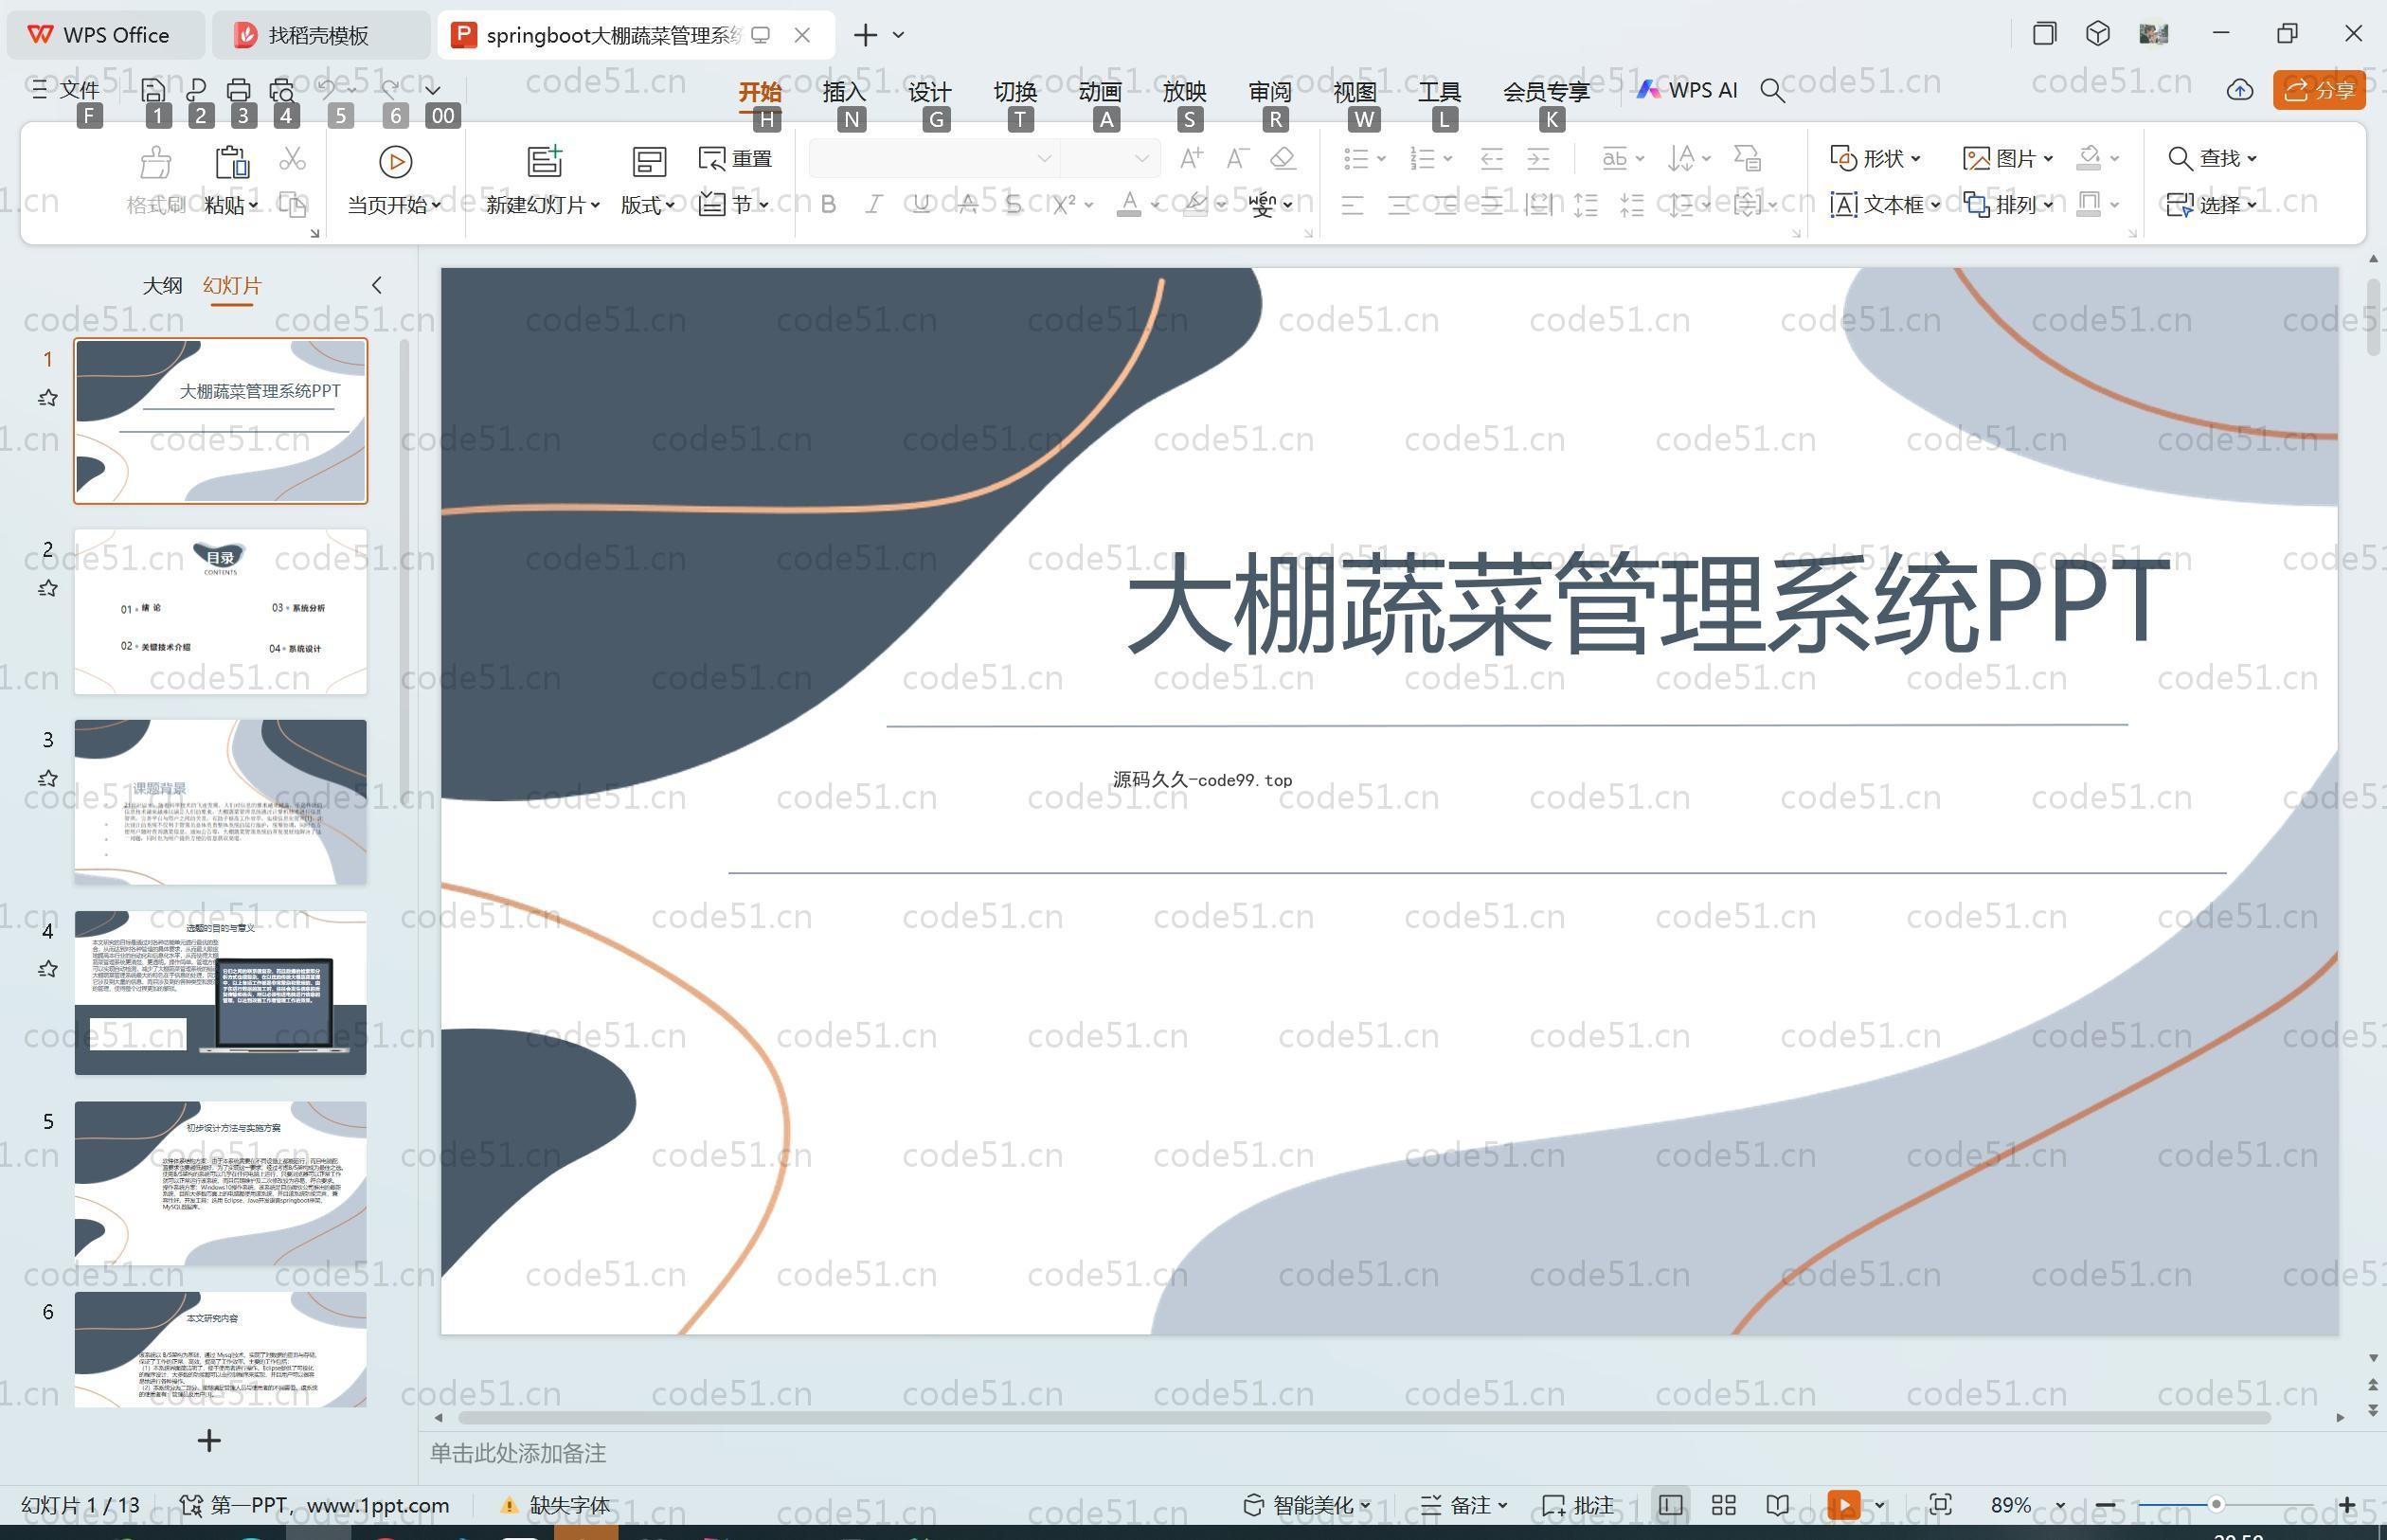Screen dimensions: 2387x1540
Task: Open WPS AI assistant
Action: click(x=1687, y=90)
